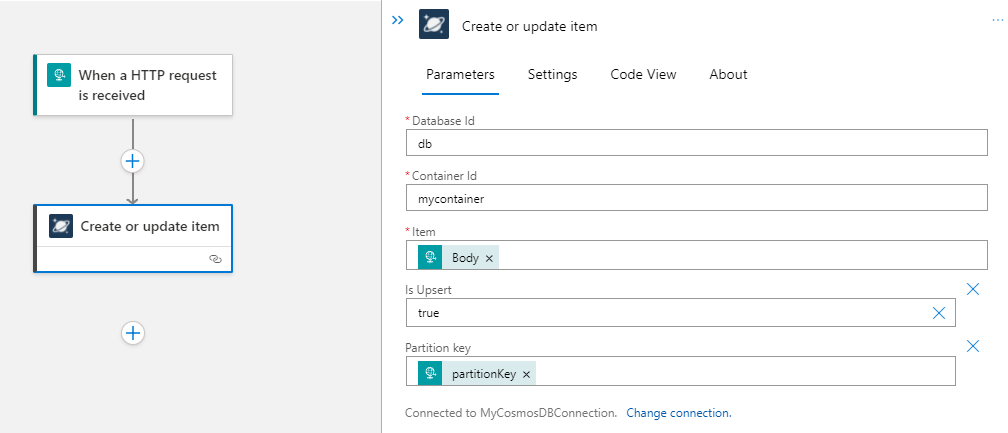
Task: Click the Partition key label
Action: pyautogui.click(x=438, y=348)
